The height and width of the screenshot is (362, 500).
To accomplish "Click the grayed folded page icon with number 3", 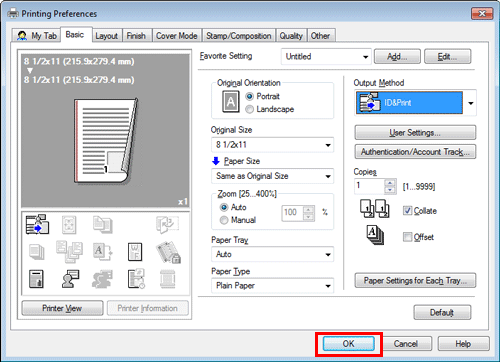I will [x=167, y=224].
